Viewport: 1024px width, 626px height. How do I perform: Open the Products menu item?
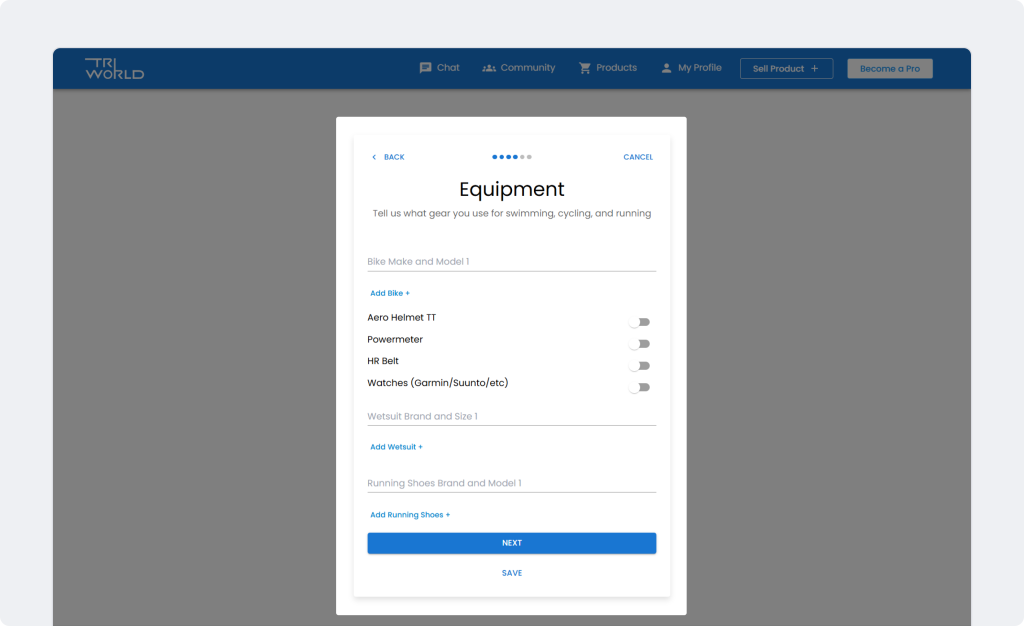pos(615,67)
